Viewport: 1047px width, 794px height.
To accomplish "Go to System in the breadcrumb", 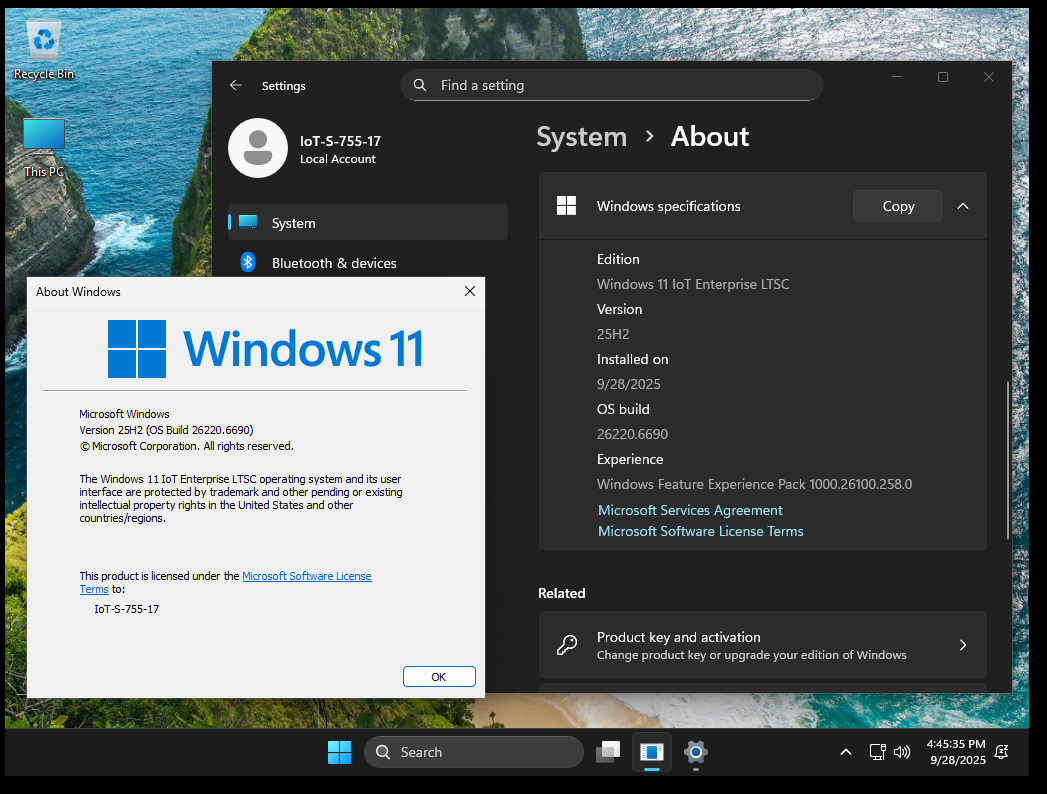I will coord(582,136).
